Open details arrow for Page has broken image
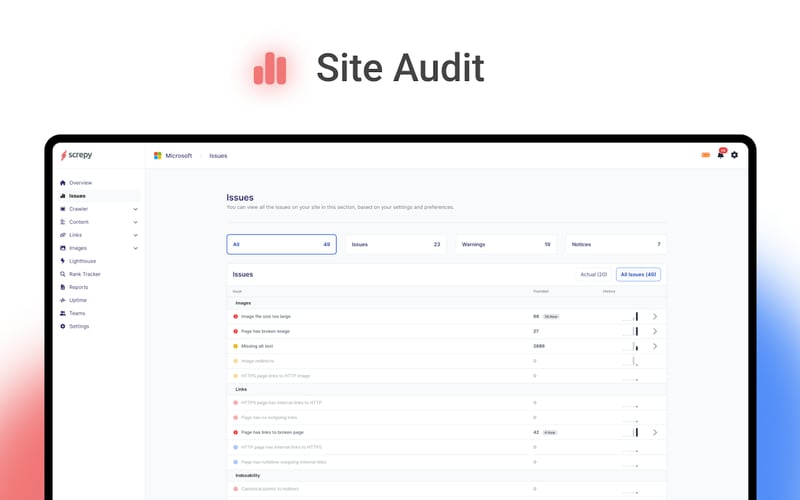This screenshot has width=800, height=500. (x=655, y=331)
